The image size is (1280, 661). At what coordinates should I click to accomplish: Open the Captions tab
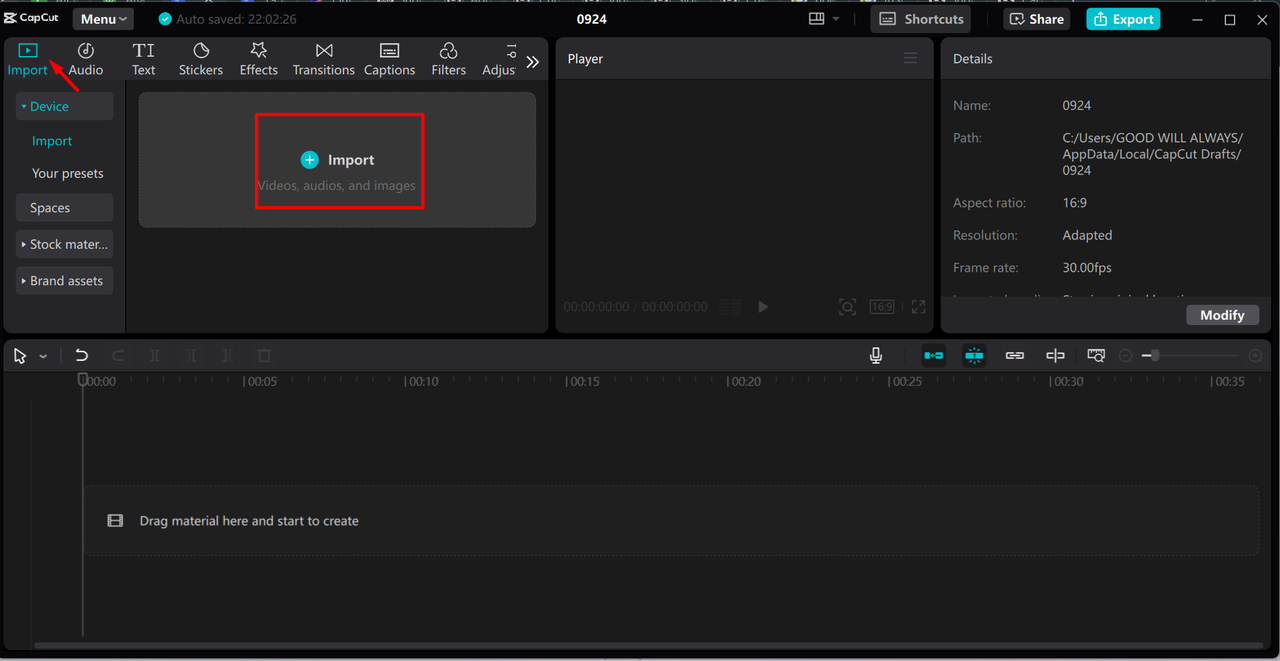(x=390, y=60)
